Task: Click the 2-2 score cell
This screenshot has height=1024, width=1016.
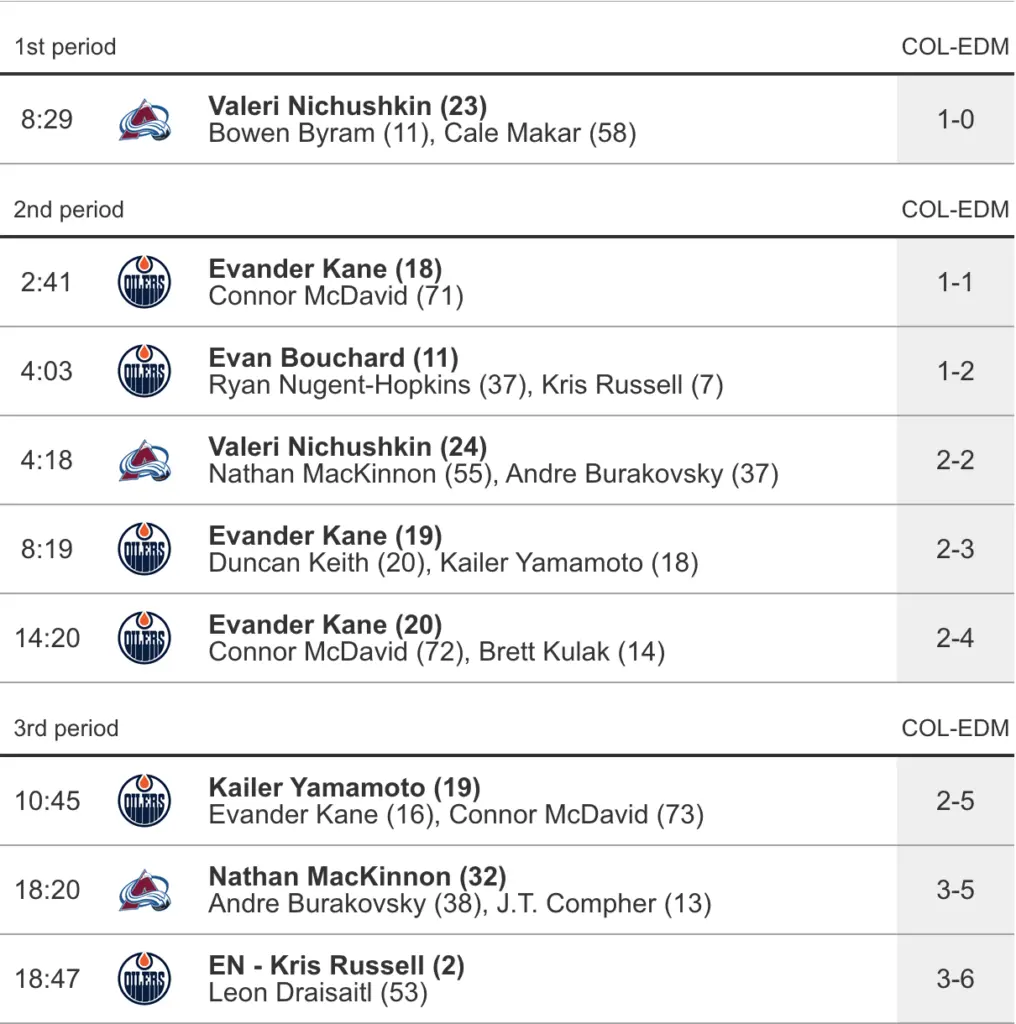Action: coord(955,460)
